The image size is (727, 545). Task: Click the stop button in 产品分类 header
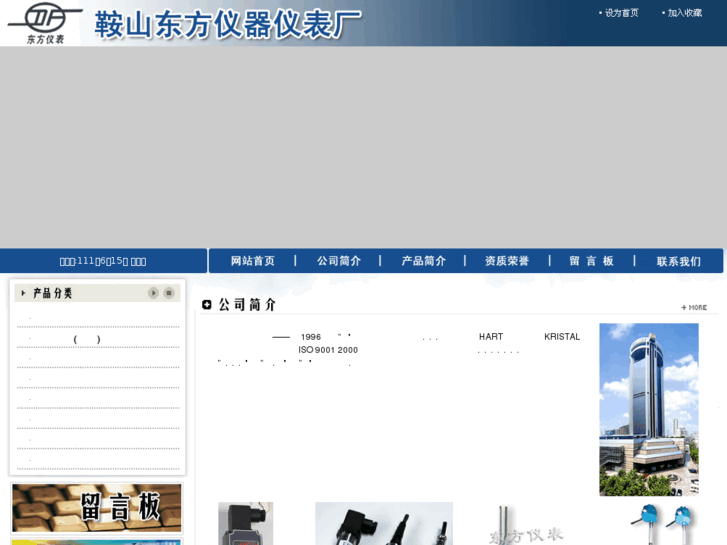point(169,293)
